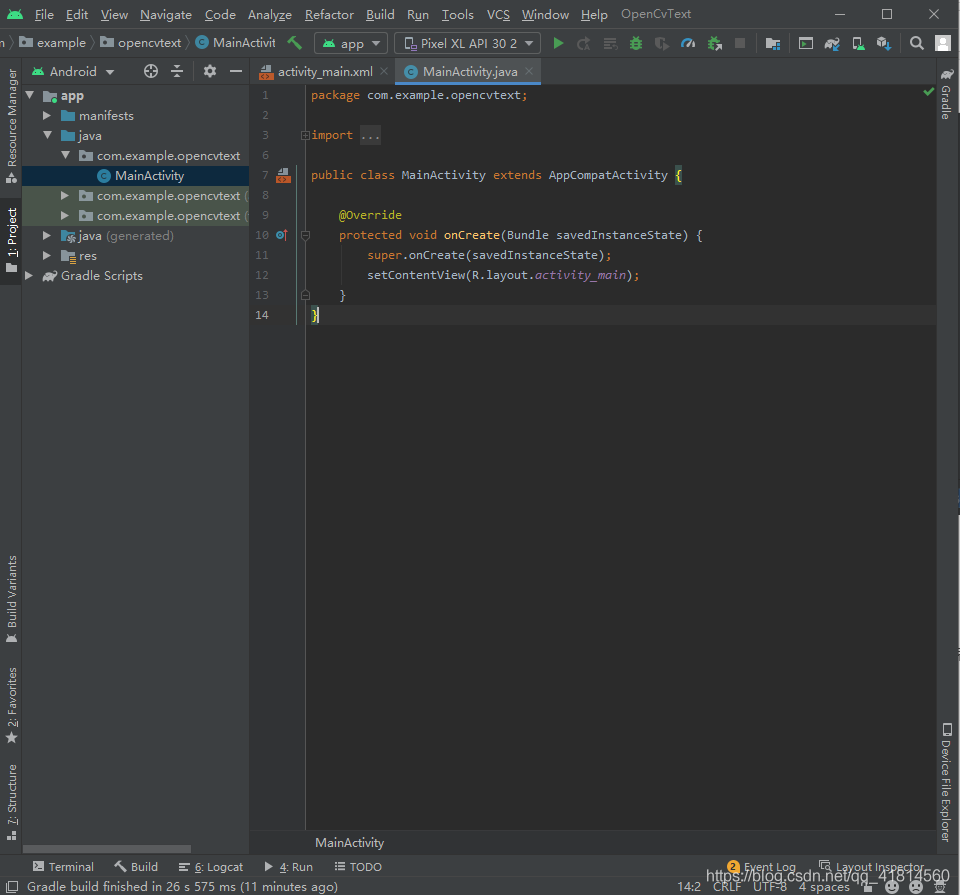
Task: Open the Refactor menu
Action: pyautogui.click(x=328, y=14)
